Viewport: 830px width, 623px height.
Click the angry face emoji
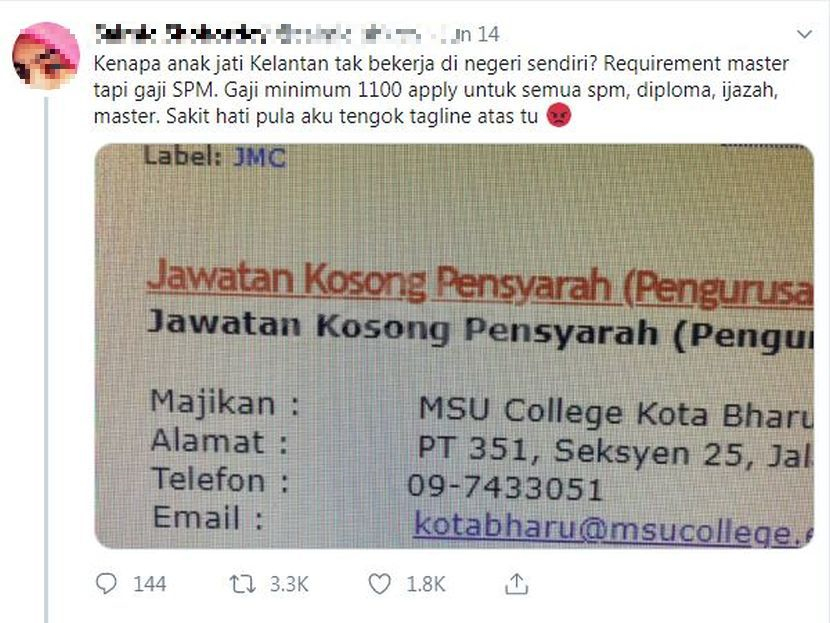click(x=558, y=115)
